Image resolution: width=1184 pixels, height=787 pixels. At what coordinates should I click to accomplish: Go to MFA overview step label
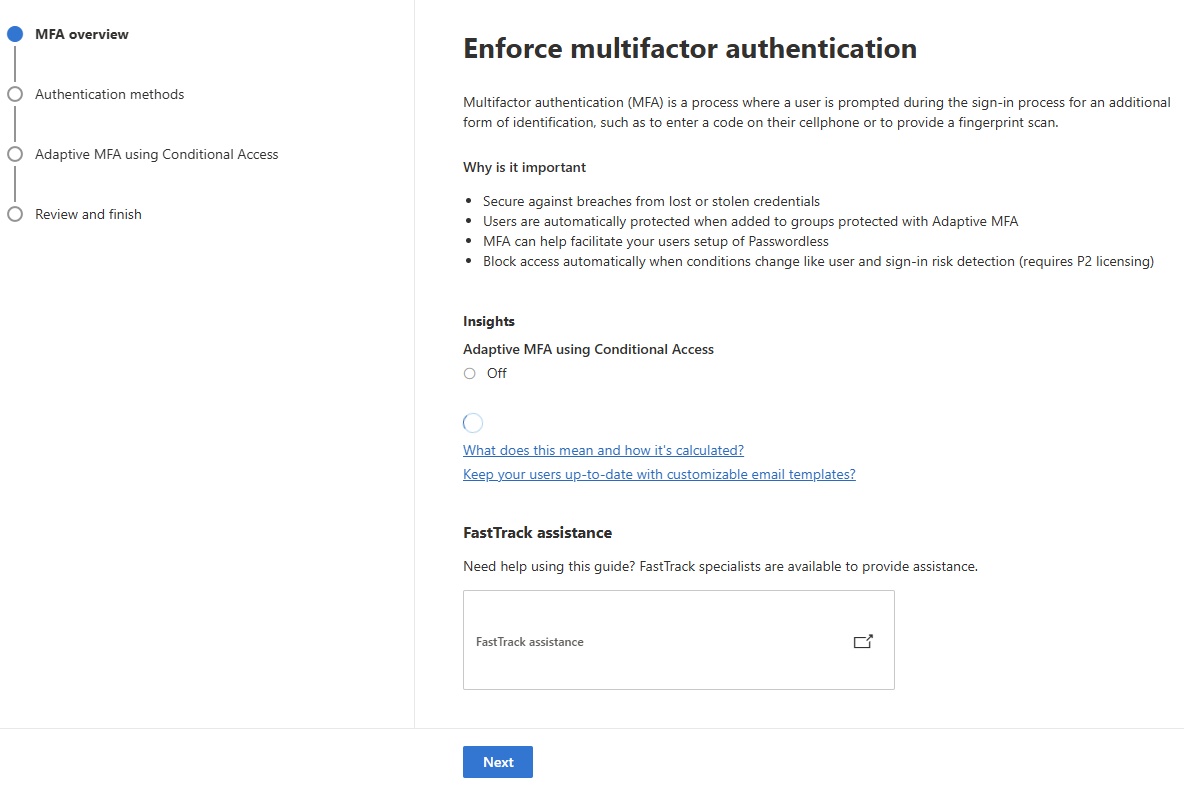tap(82, 34)
